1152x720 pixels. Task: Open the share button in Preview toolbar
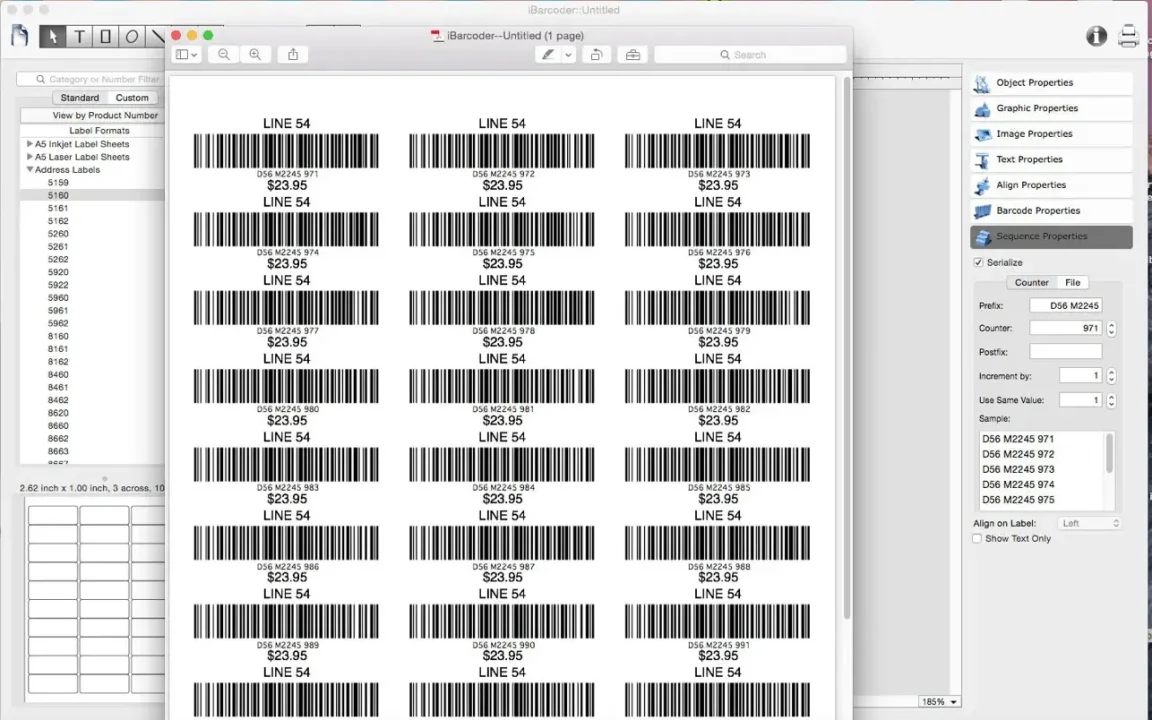[x=293, y=54]
